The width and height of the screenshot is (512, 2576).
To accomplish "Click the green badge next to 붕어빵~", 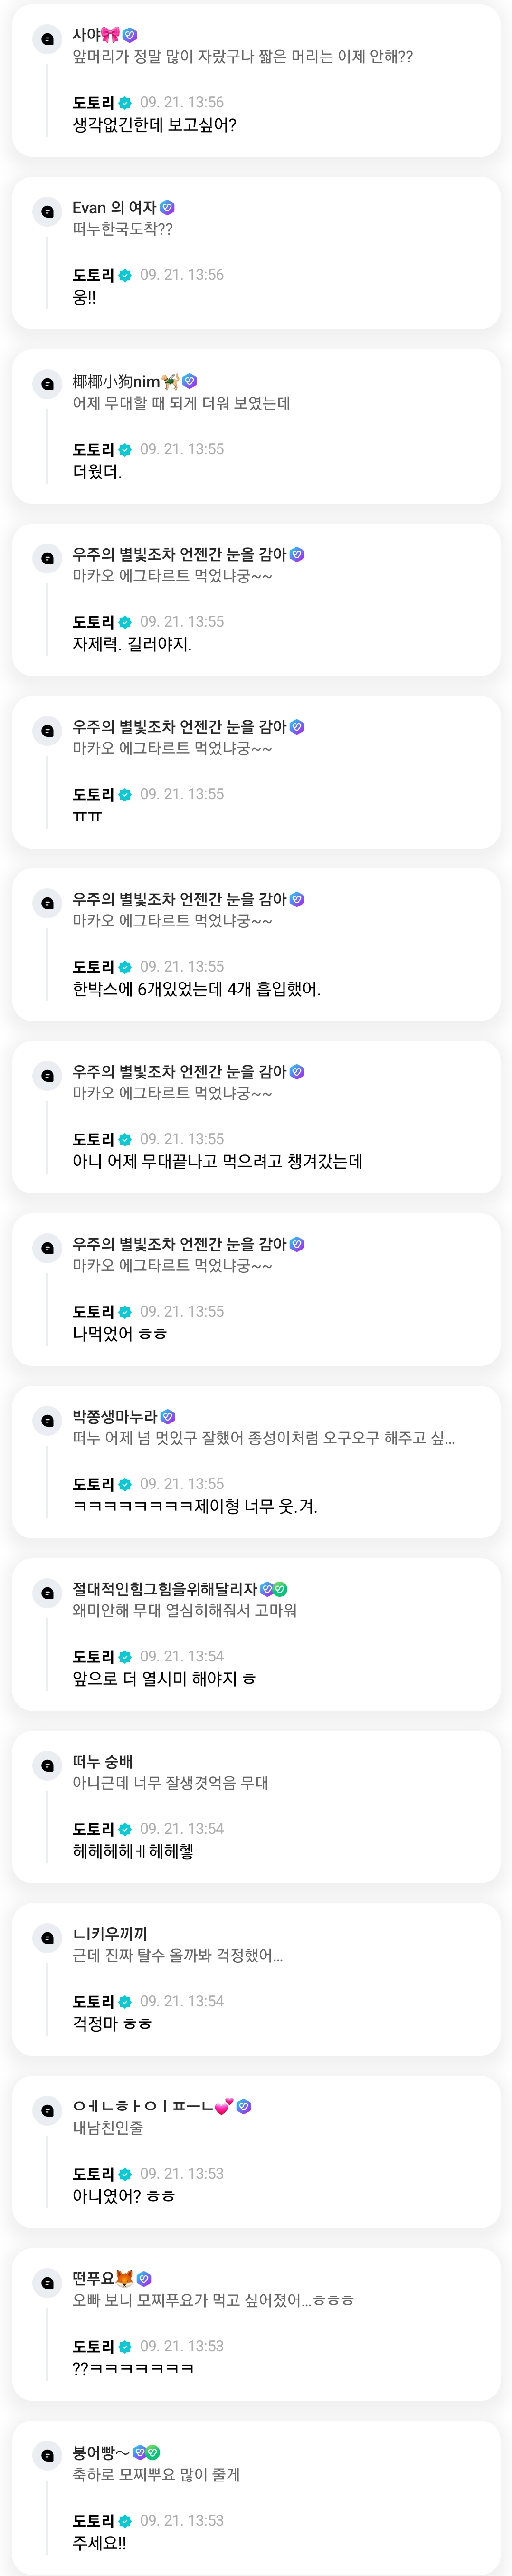I will coord(153,2452).
